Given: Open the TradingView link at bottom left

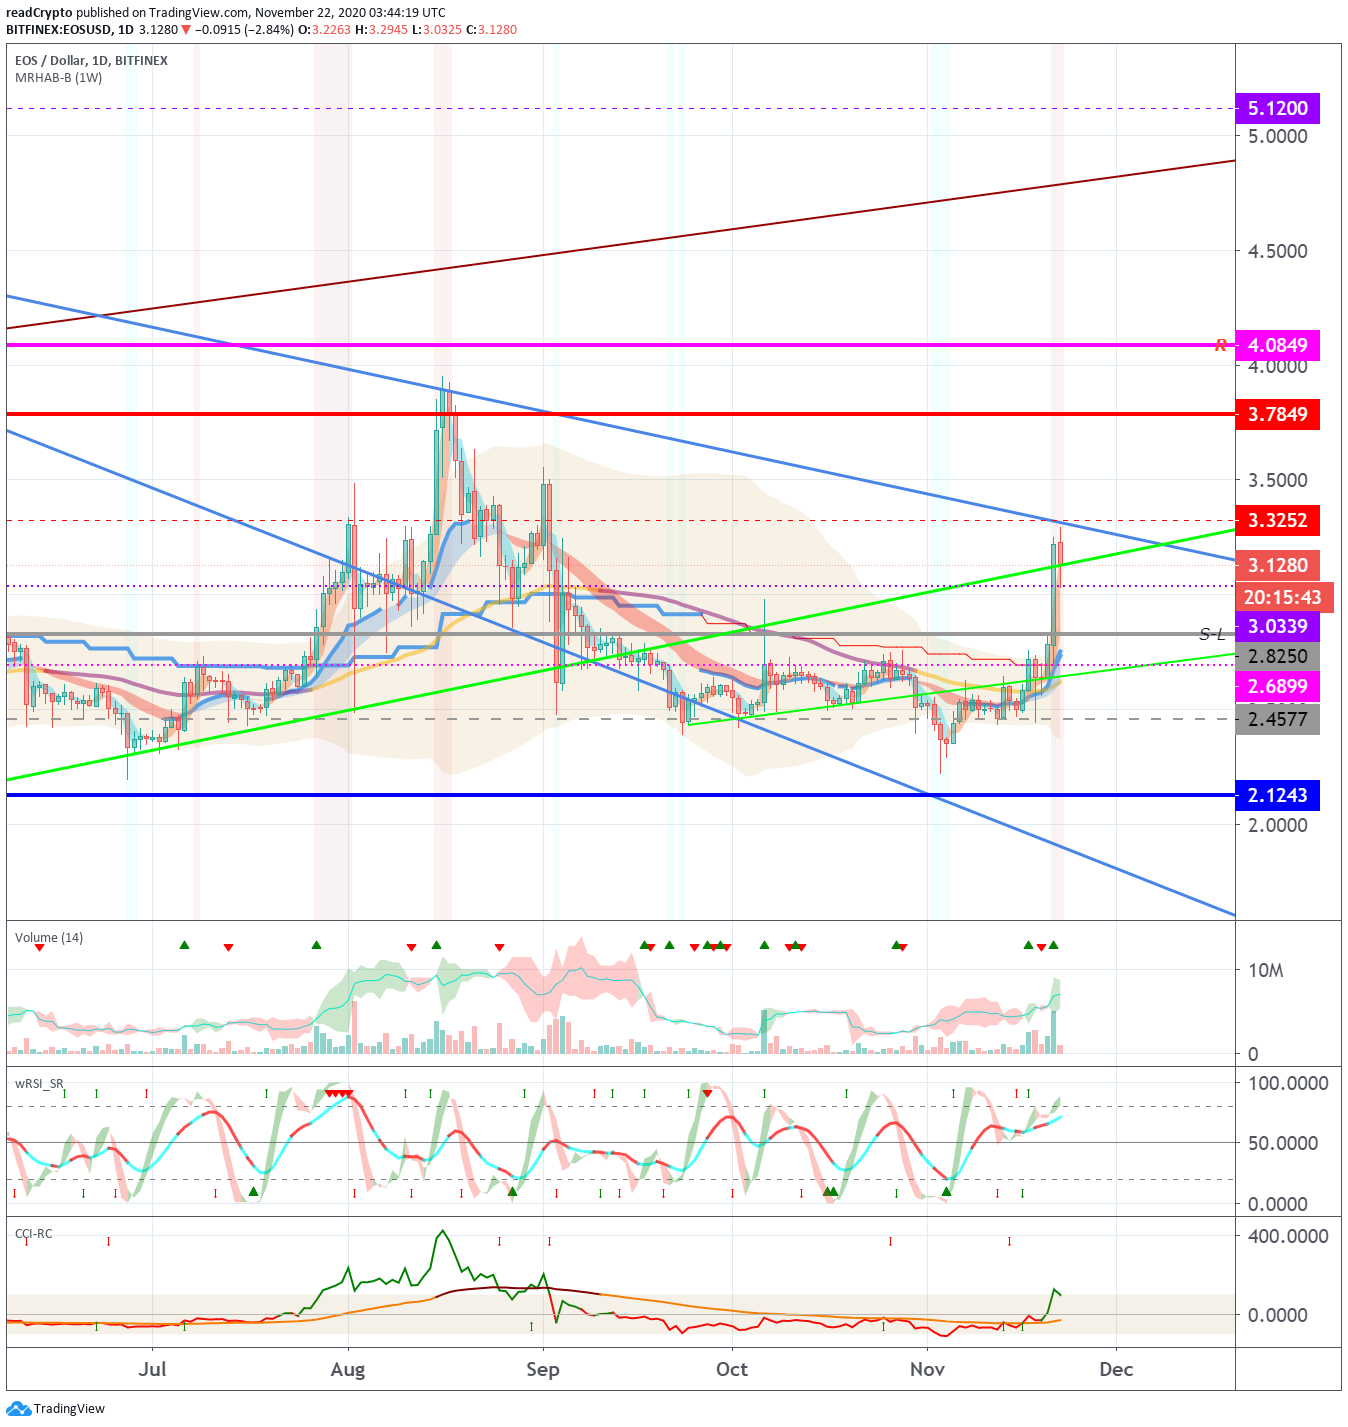Looking at the screenshot, I should (69, 1408).
